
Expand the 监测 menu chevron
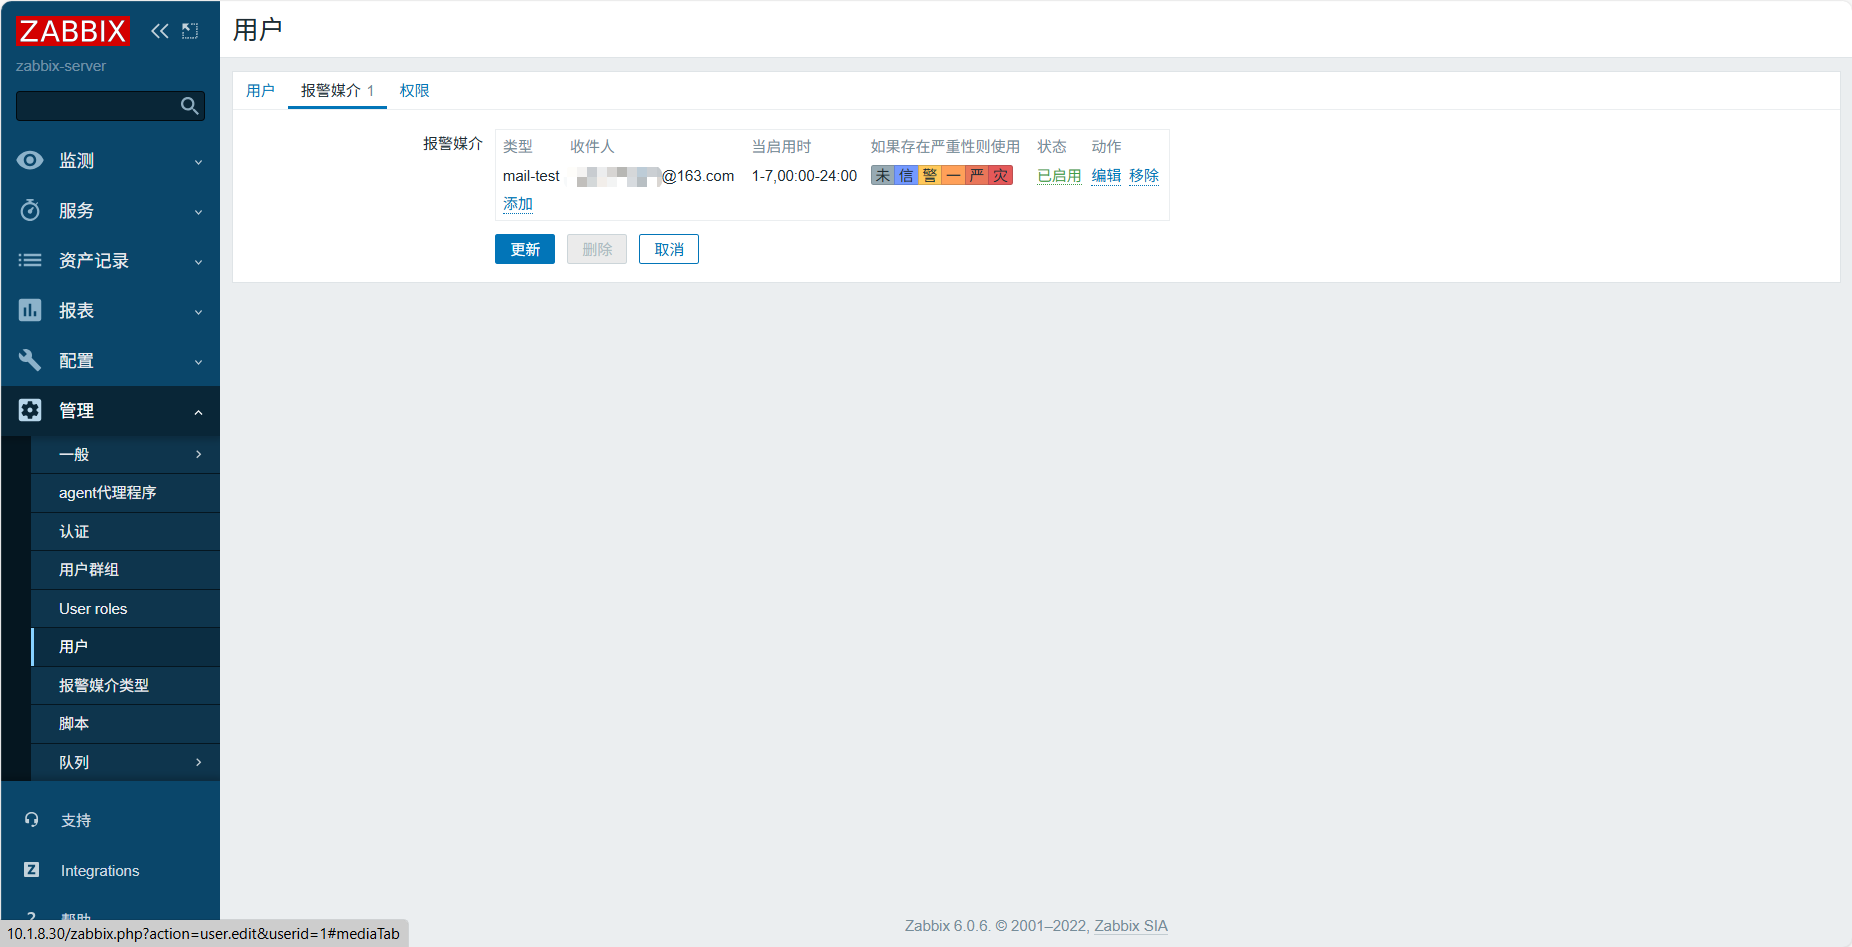(198, 162)
